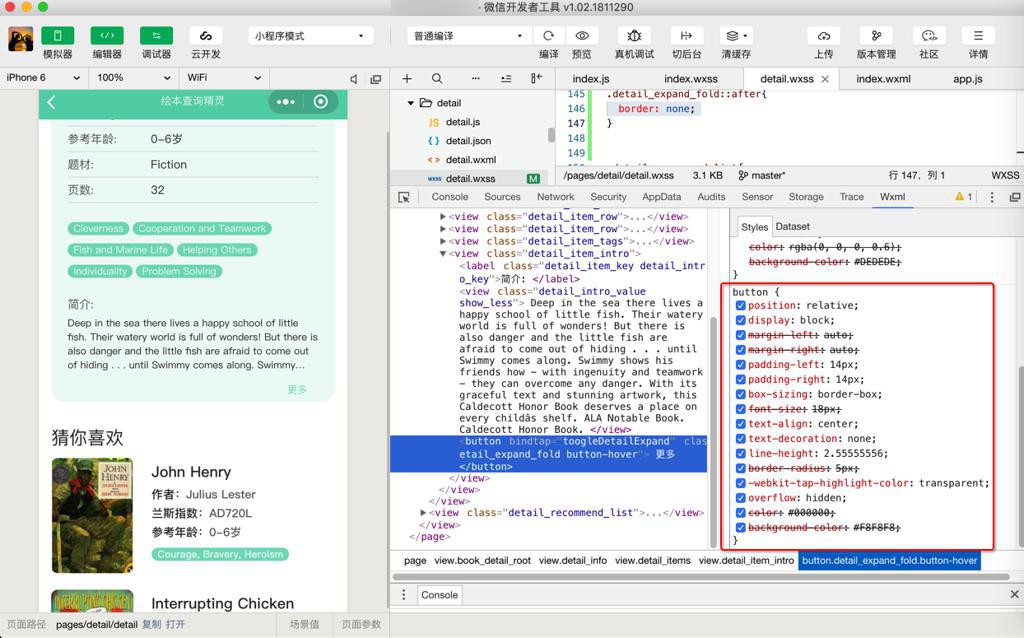Viewport: 1024px width, 638px height.
Task: Collapse the detail_item_intro view node
Action: coord(443,254)
